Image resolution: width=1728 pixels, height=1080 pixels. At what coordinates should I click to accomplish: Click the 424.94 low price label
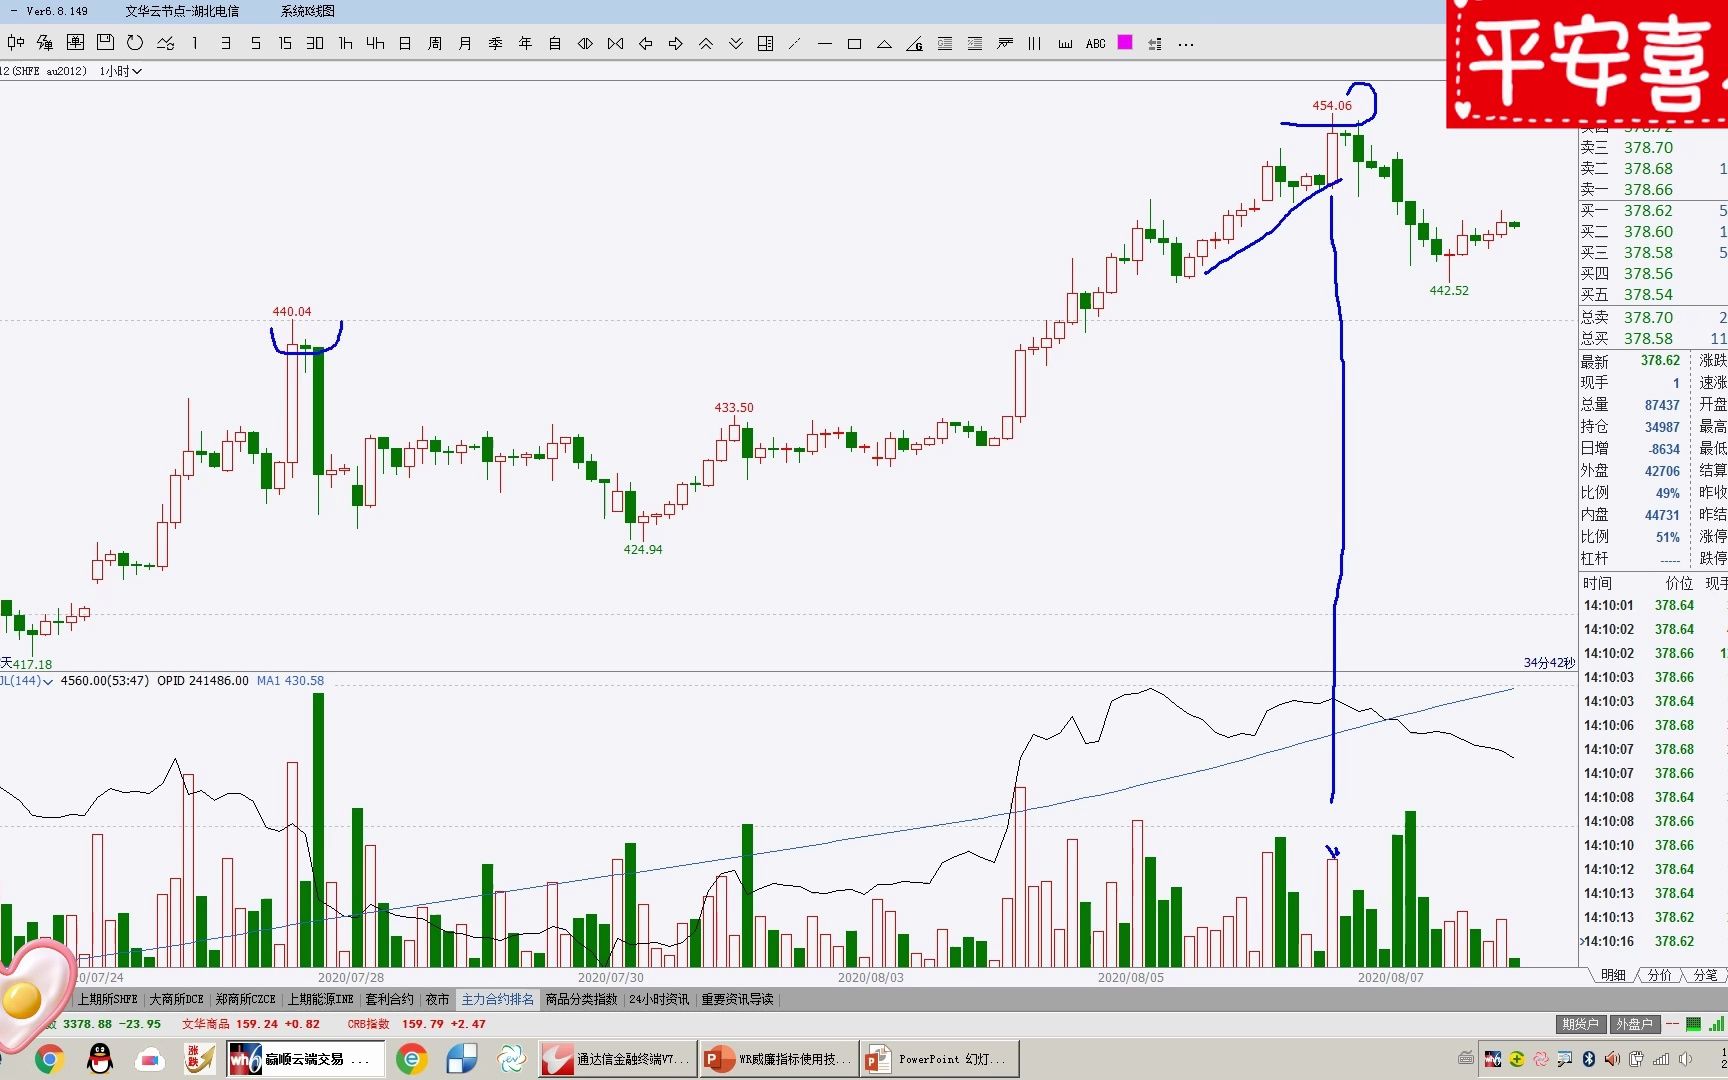click(x=643, y=549)
